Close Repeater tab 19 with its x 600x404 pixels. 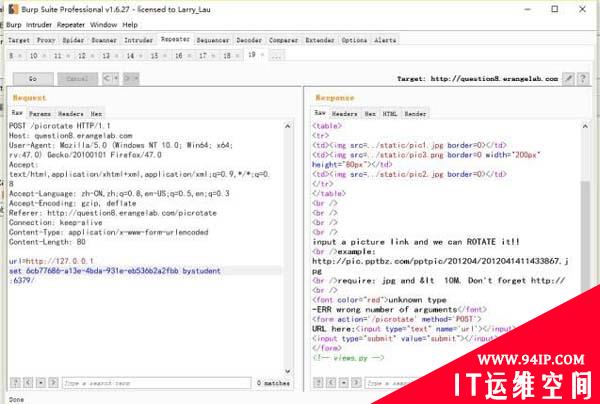tap(262, 55)
